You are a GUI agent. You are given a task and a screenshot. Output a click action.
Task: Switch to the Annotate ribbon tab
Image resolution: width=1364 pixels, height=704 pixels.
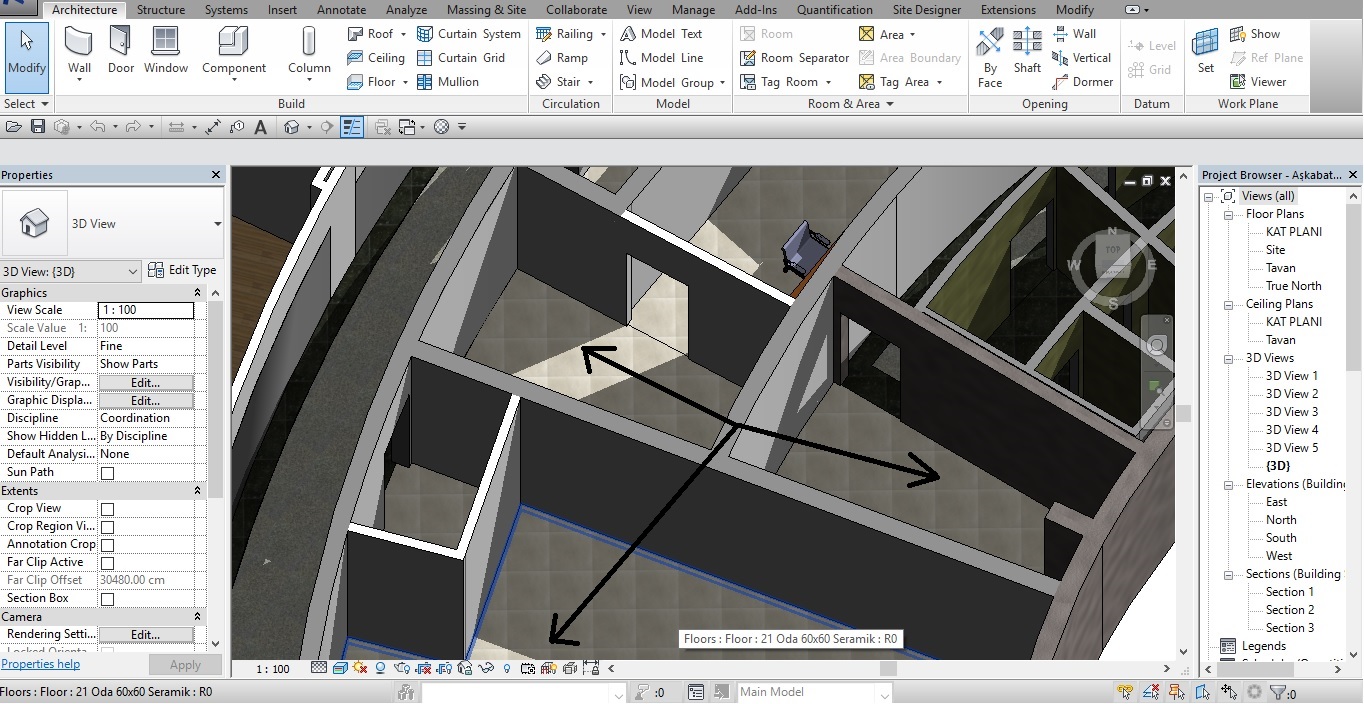(341, 10)
